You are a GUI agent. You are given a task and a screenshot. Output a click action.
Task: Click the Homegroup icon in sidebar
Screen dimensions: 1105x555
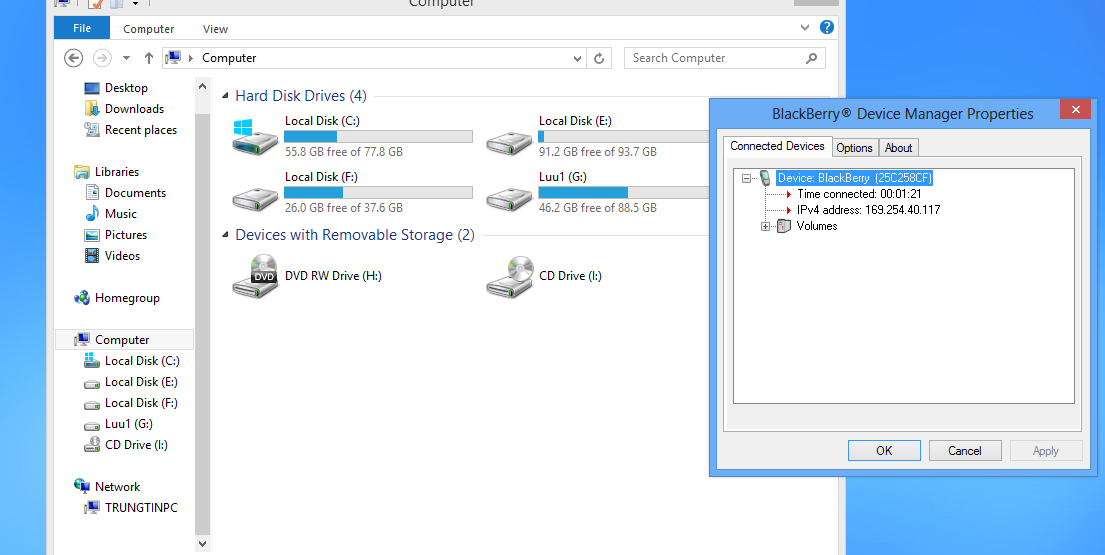[x=82, y=298]
